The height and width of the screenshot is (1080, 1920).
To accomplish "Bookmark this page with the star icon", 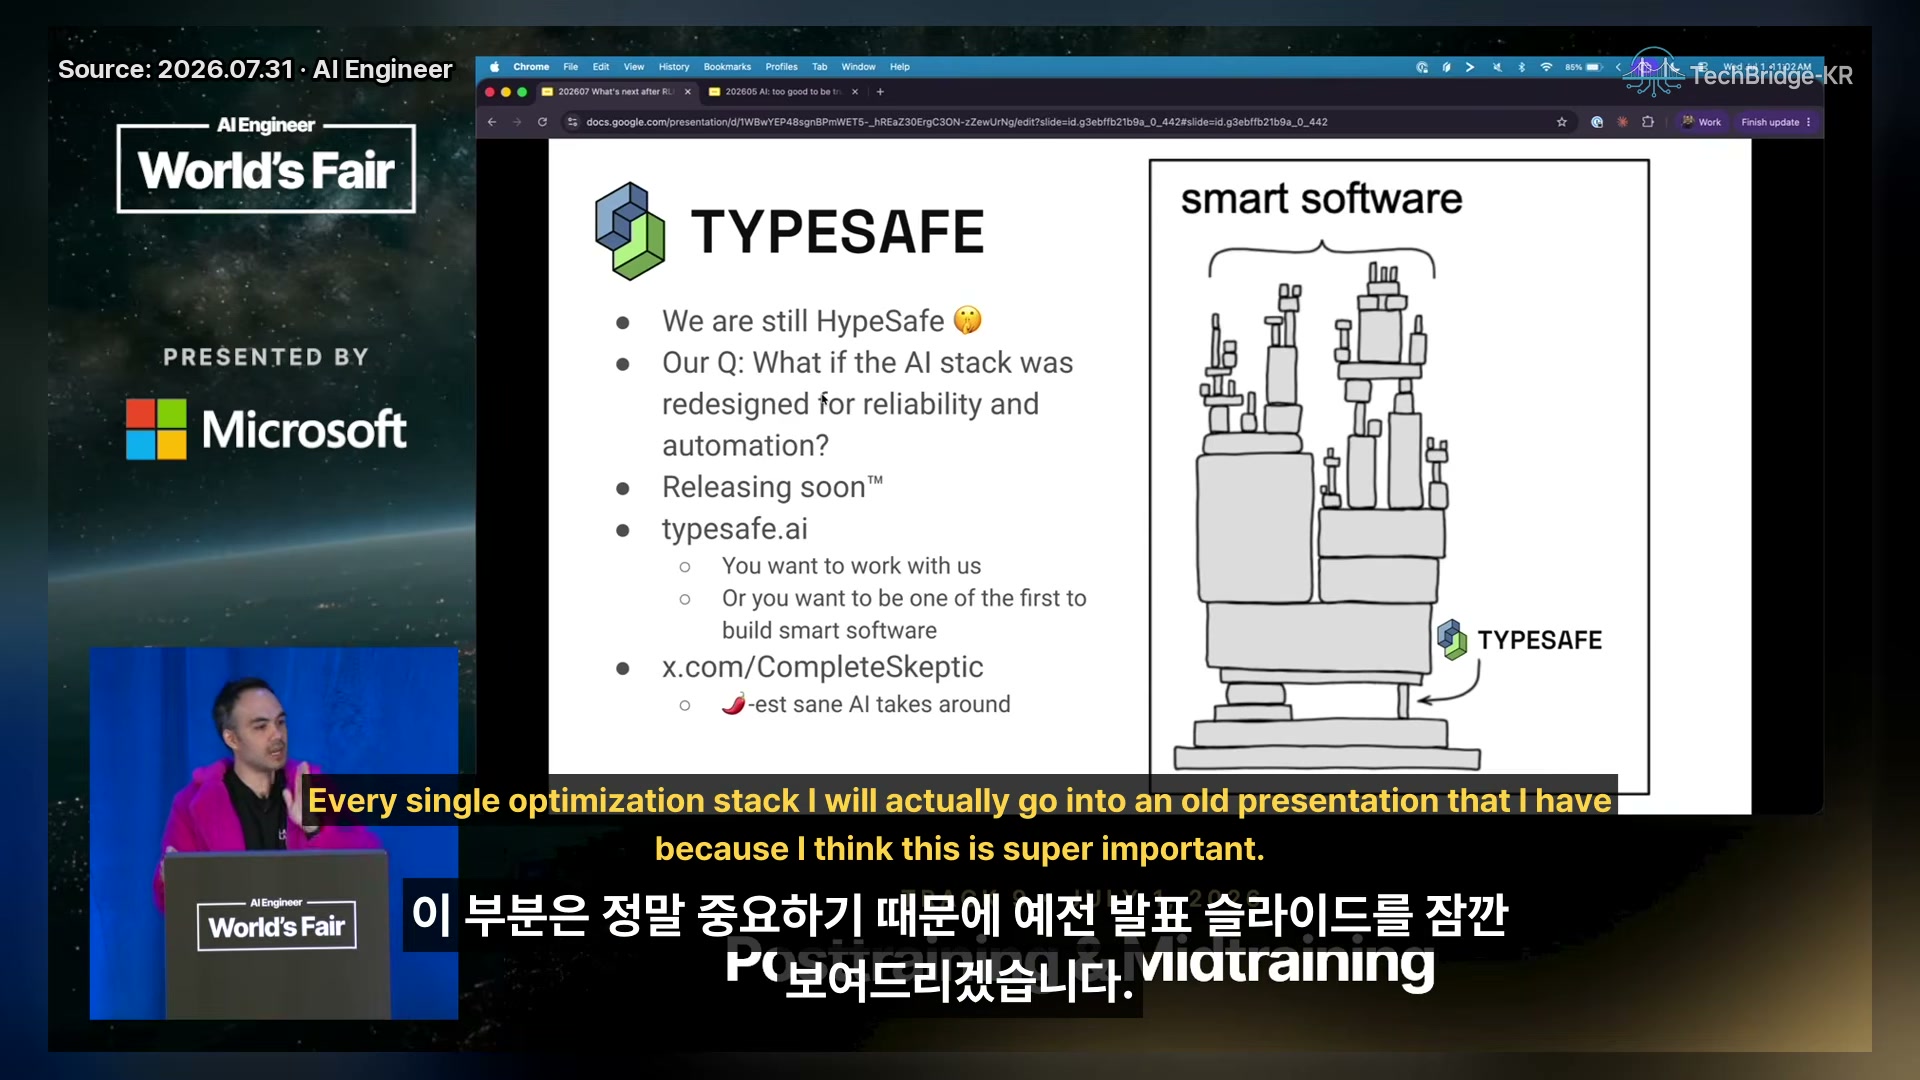I will (x=1561, y=122).
